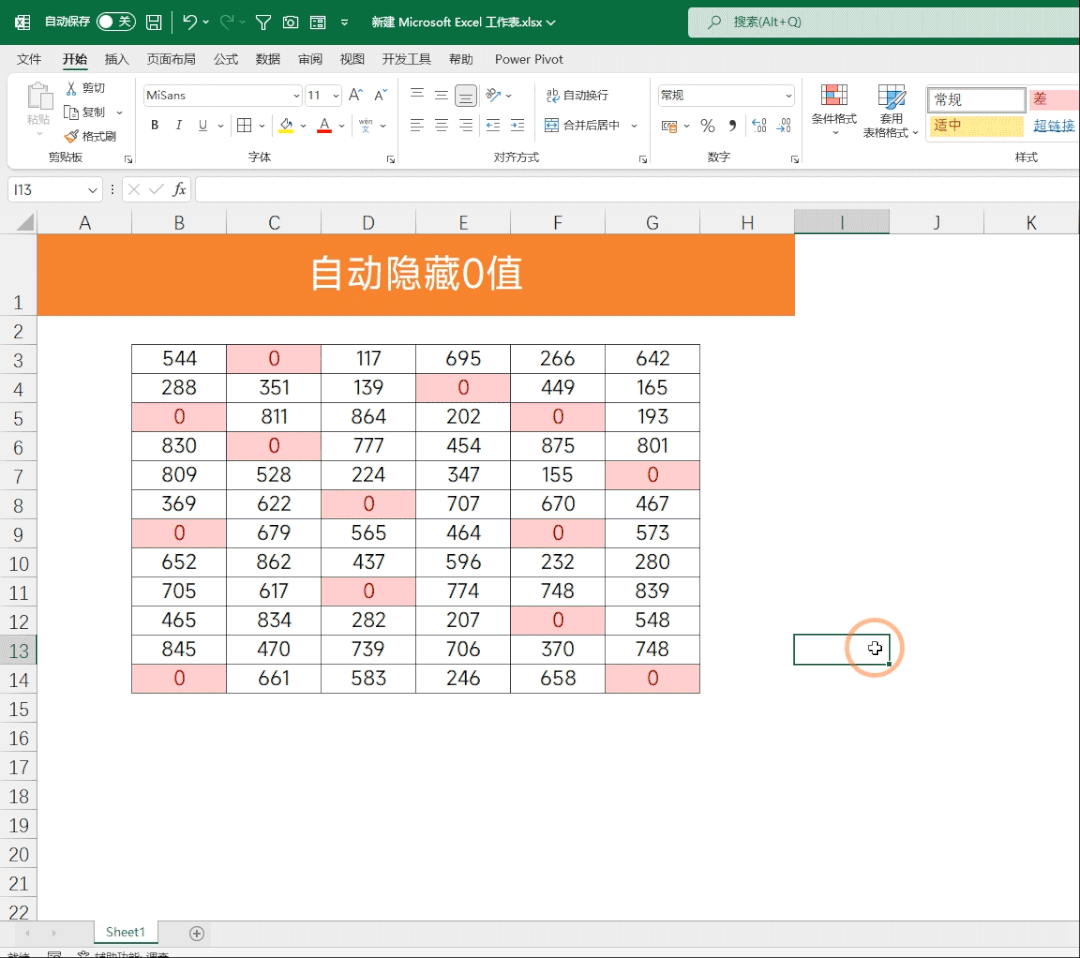Click the percent style icon

tap(707, 126)
